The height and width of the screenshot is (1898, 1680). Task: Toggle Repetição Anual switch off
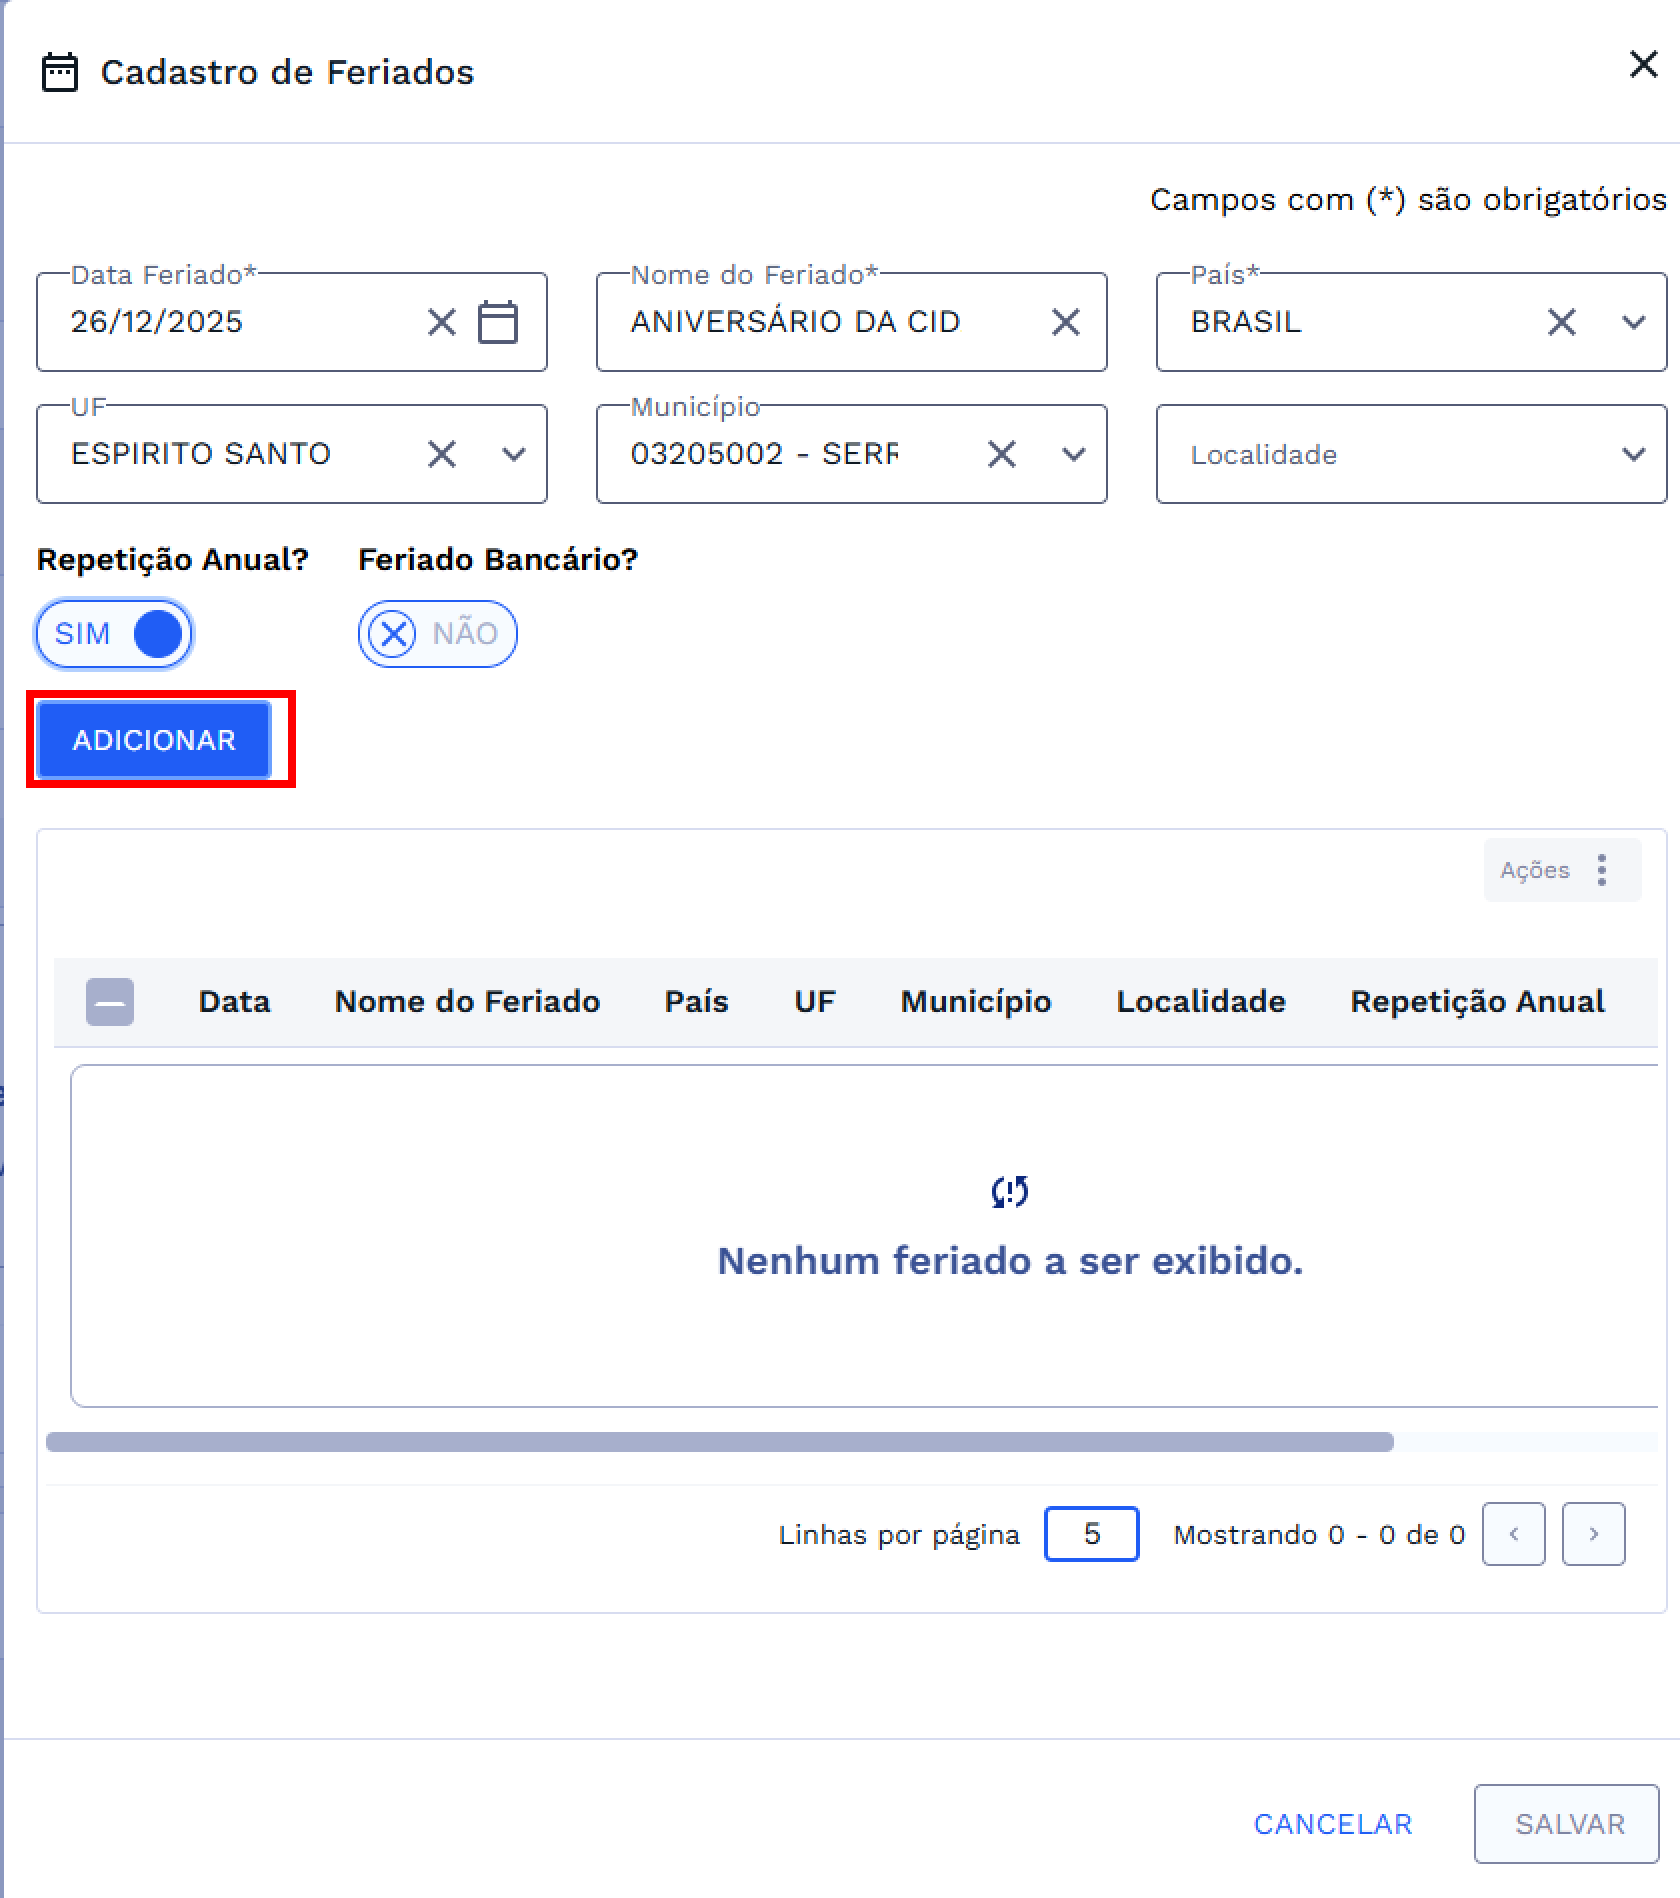[x=114, y=634]
